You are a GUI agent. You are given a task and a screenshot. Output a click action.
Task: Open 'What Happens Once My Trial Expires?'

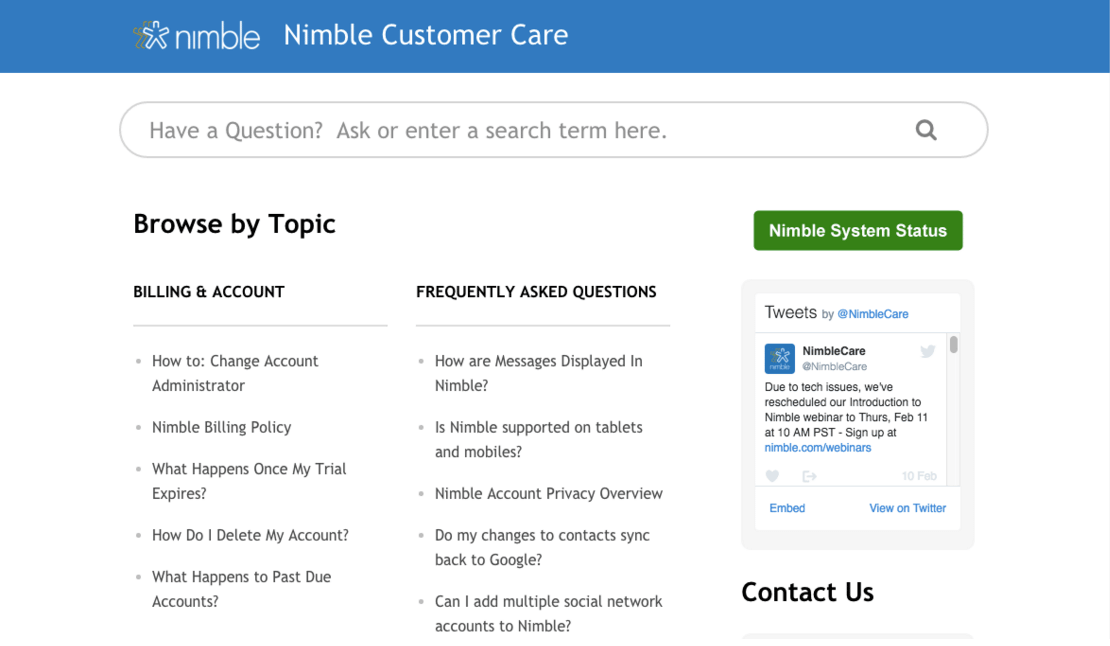[249, 481]
